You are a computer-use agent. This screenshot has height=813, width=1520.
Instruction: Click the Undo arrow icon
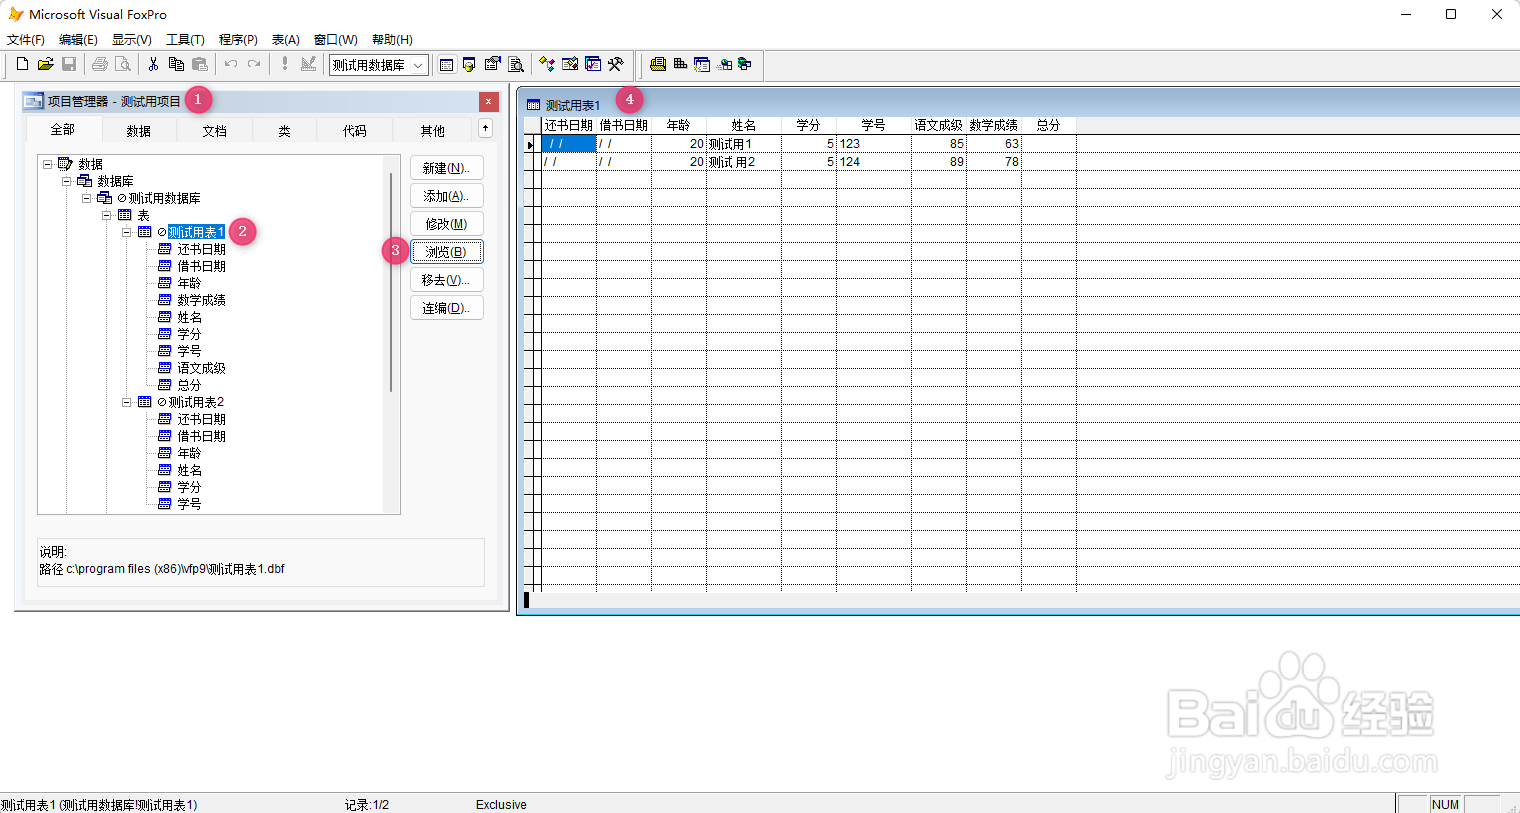pyautogui.click(x=231, y=64)
